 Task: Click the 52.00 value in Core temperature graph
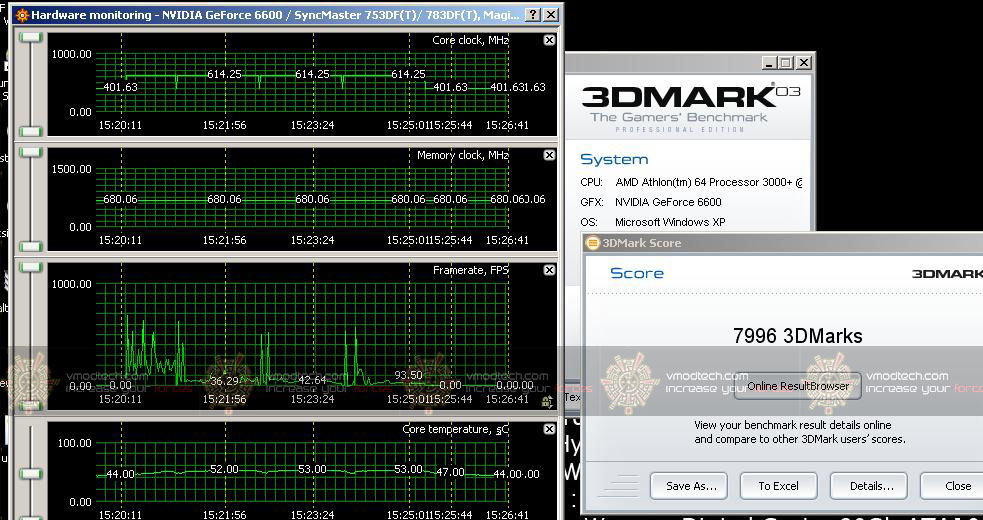tap(224, 469)
